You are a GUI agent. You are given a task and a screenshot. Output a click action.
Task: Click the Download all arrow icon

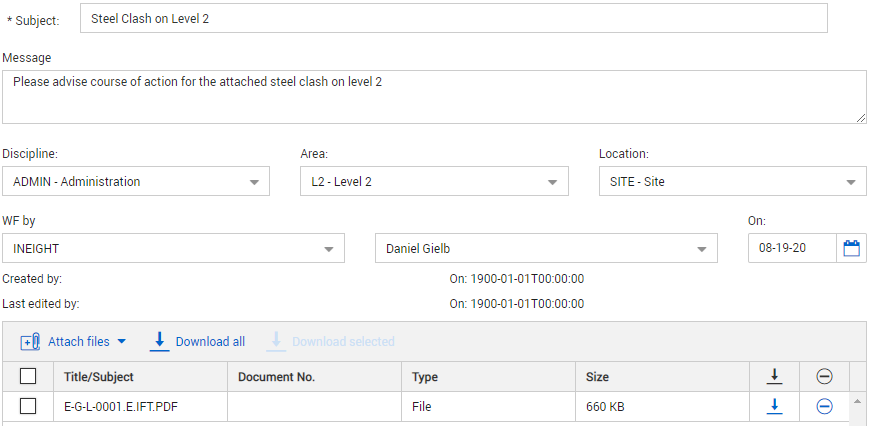click(159, 342)
